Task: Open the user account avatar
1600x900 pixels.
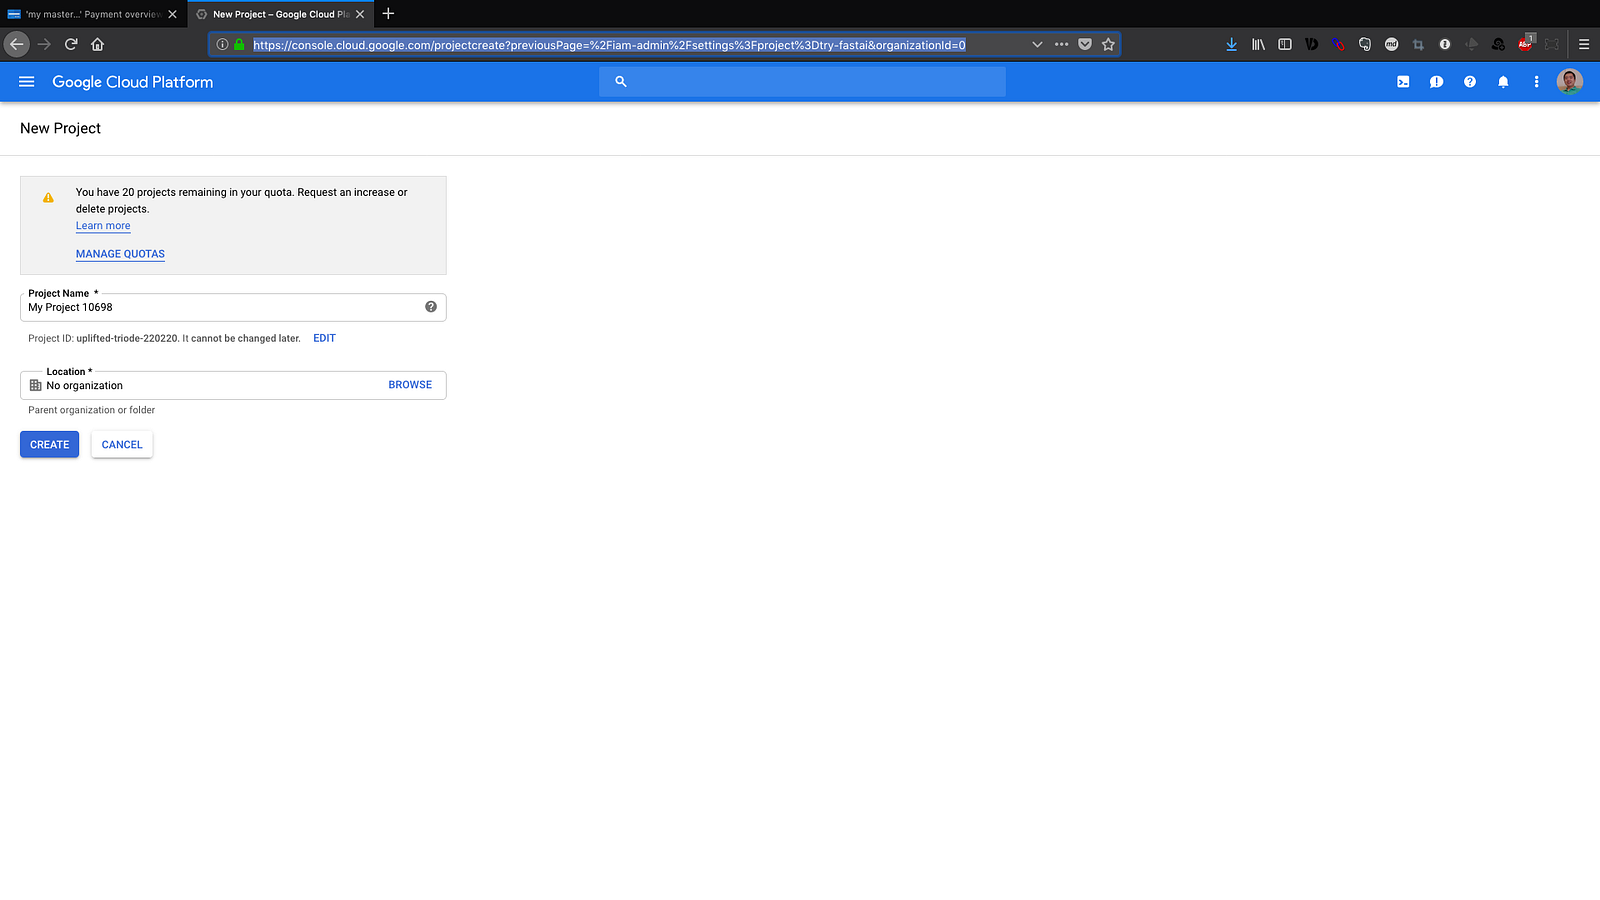Action: coord(1570,82)
